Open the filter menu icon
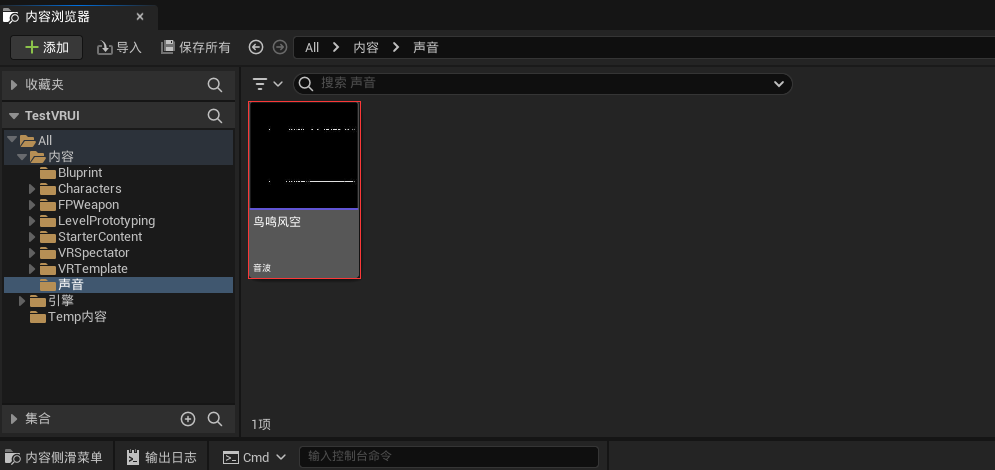Viewport: 995px width, 470px height. [267, 84]
